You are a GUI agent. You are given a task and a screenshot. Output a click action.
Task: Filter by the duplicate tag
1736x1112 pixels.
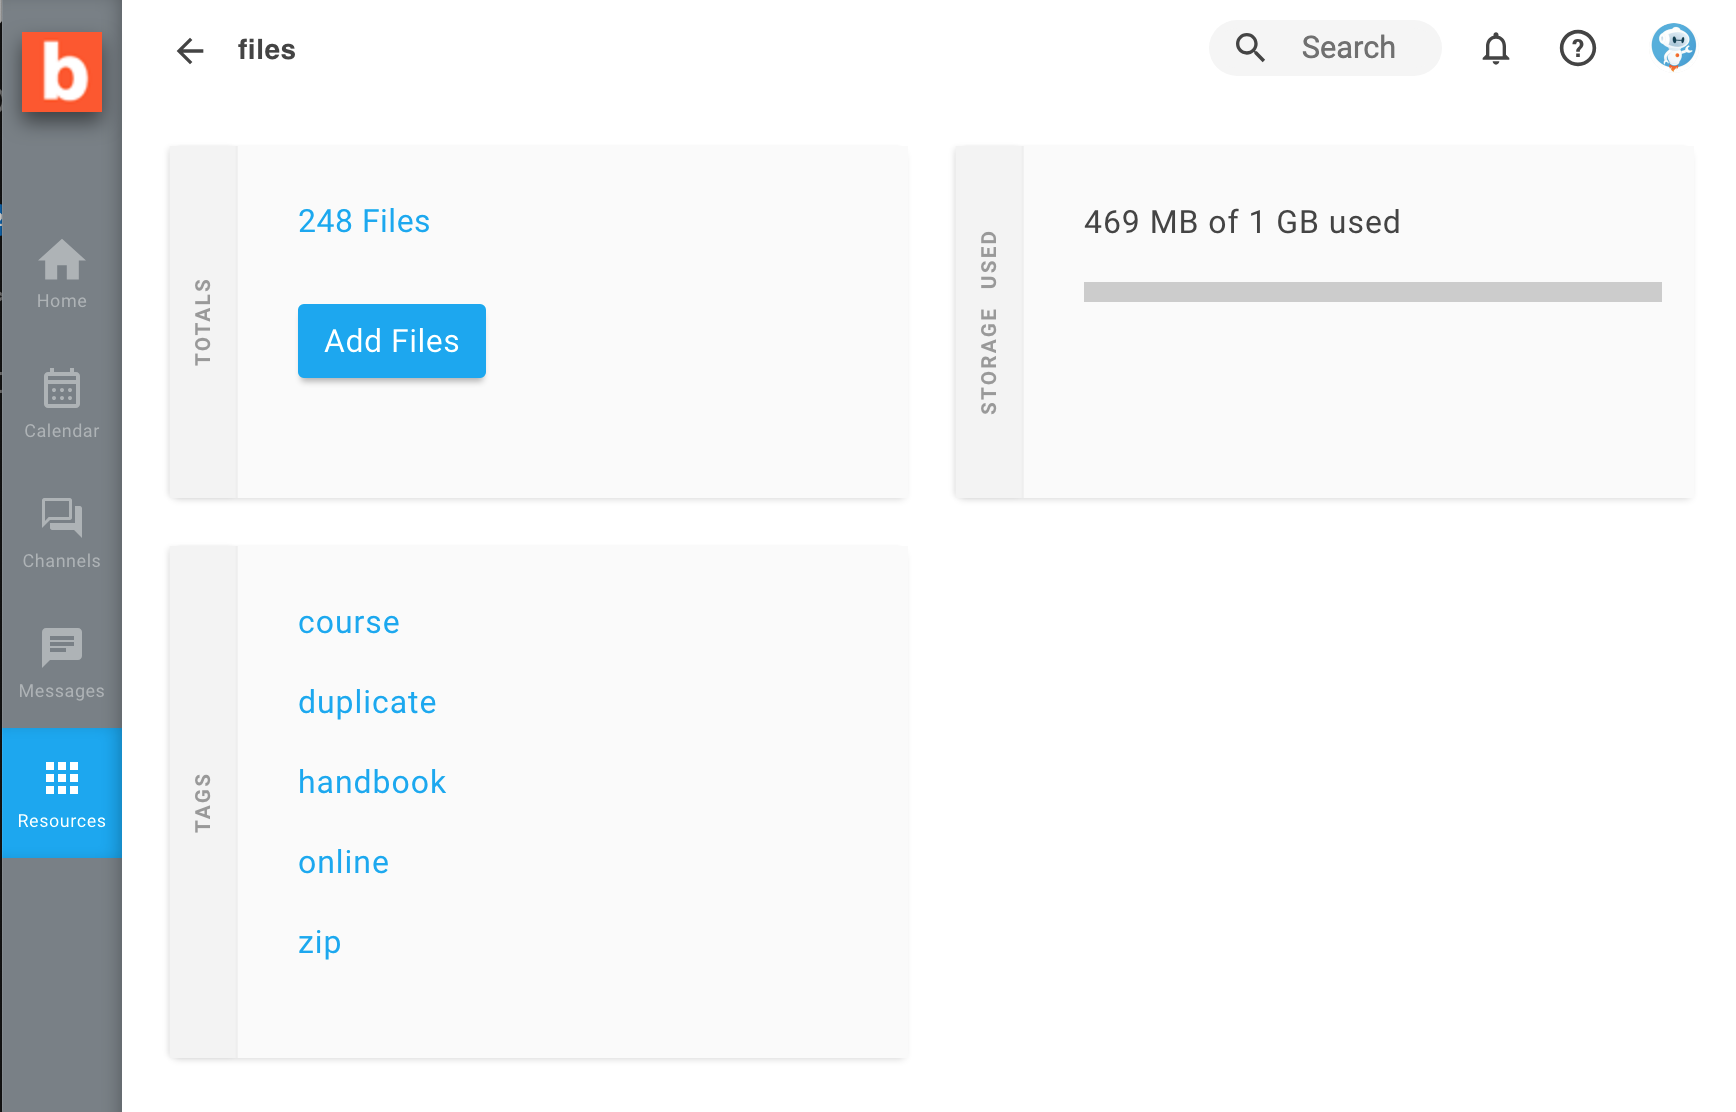tap(367, 703)
